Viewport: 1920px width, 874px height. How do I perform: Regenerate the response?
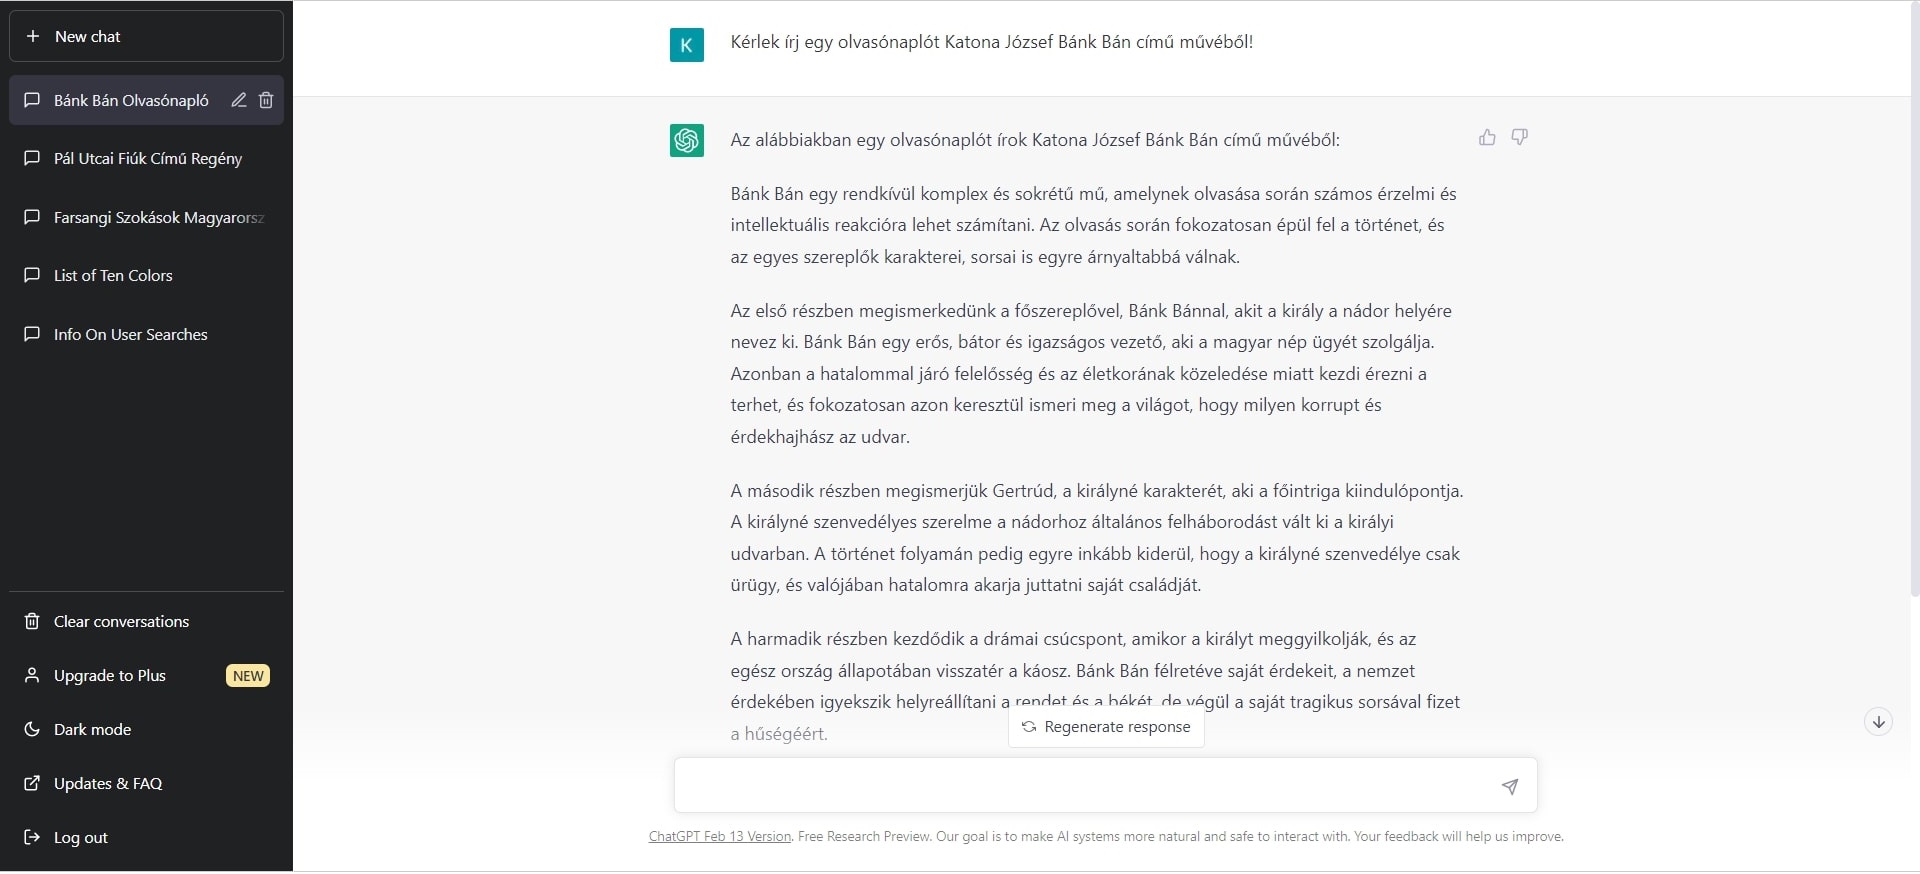[x=1106, y=727]
